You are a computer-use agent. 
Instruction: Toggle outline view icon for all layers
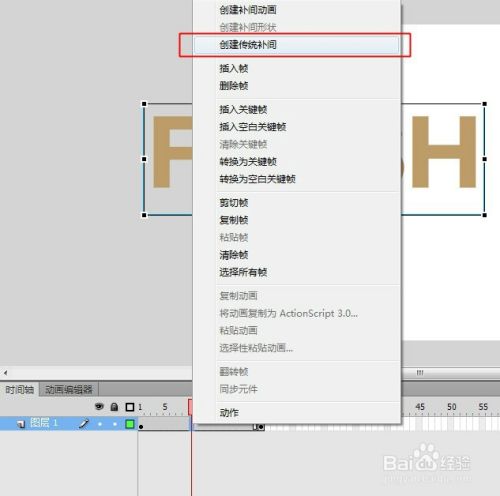[130, 407]
